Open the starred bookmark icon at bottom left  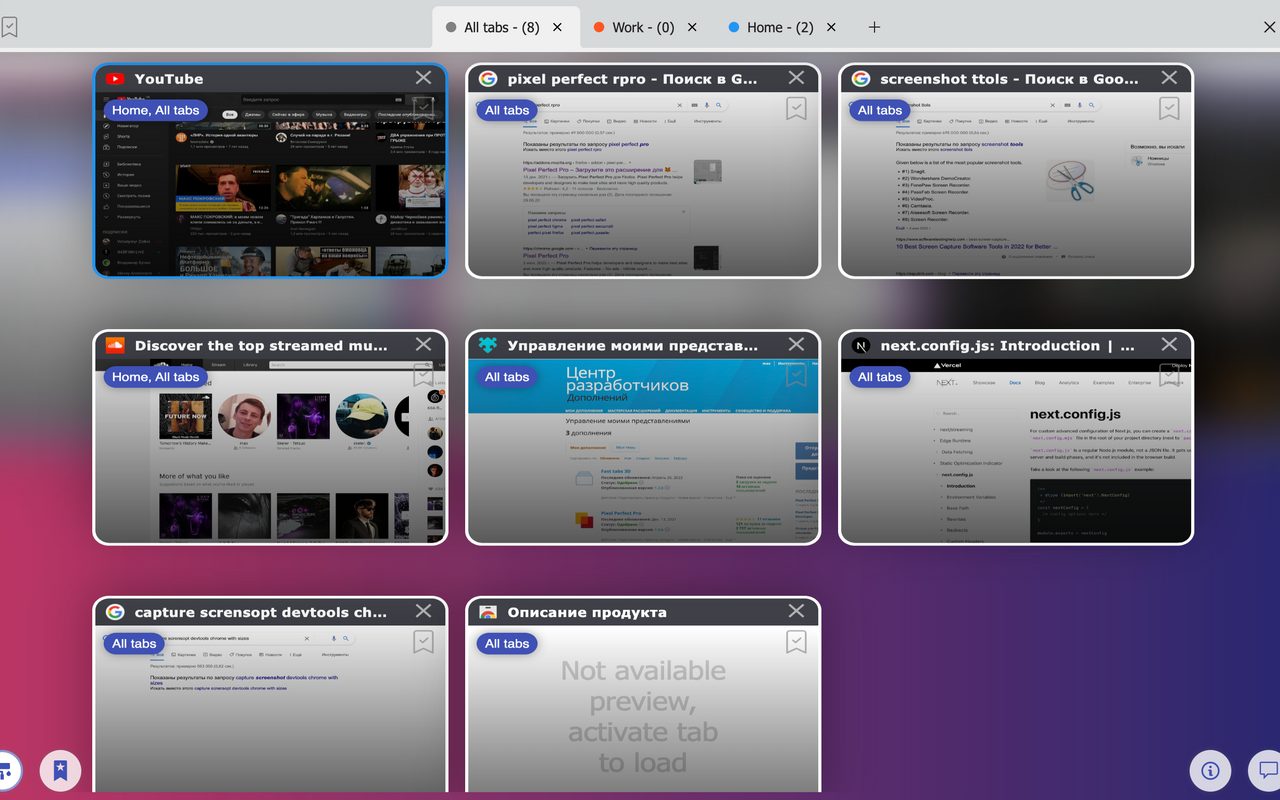(x=60, y=770)
